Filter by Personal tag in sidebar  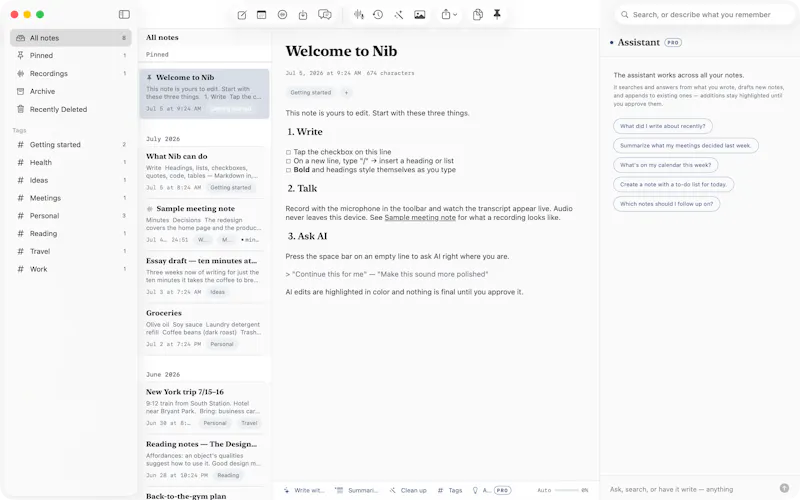pyautogui.click(x=70, y=216)
